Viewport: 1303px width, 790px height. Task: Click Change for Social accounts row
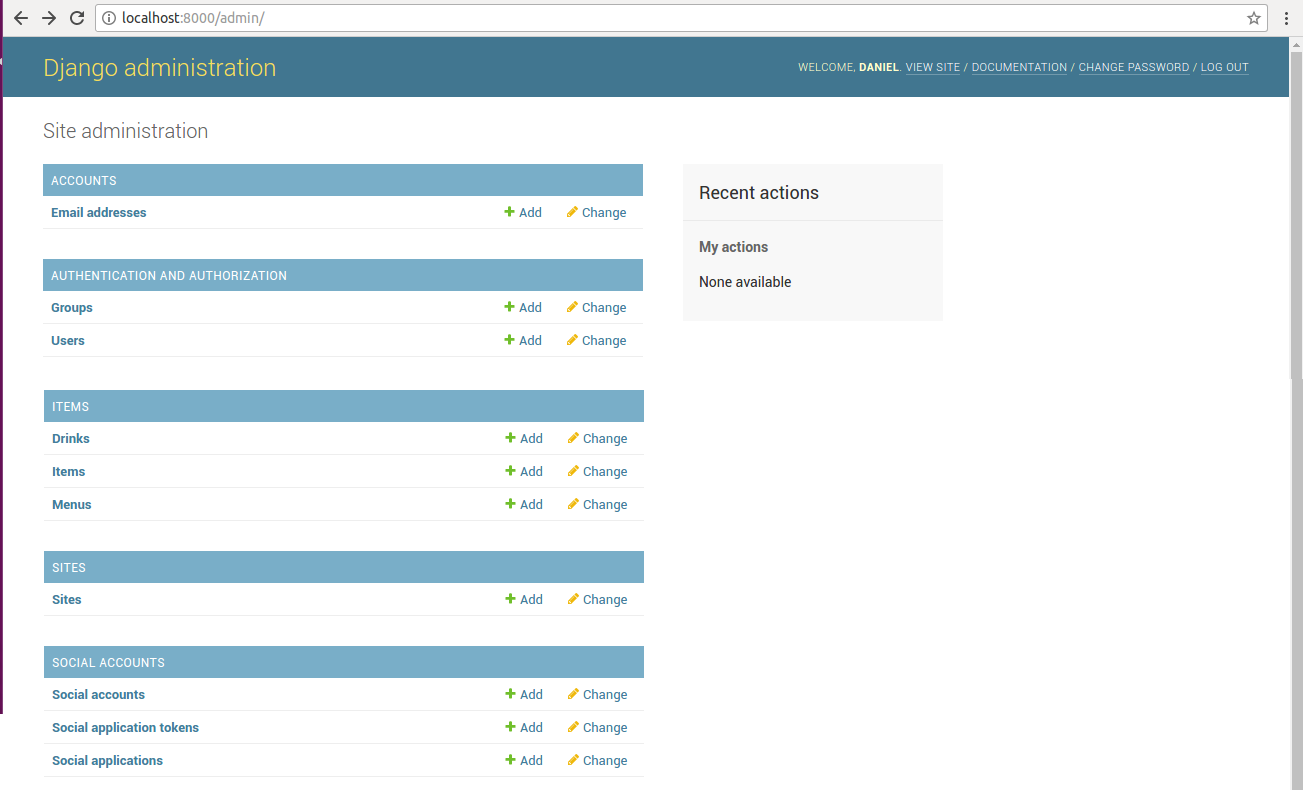tap(597, 694)
